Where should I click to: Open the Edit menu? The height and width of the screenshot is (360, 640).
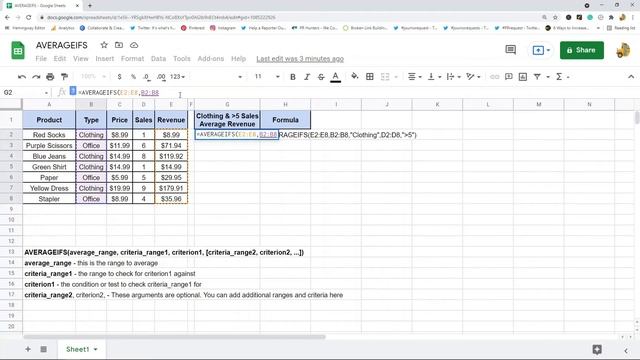pyautogui.click(x=60, y=59)
